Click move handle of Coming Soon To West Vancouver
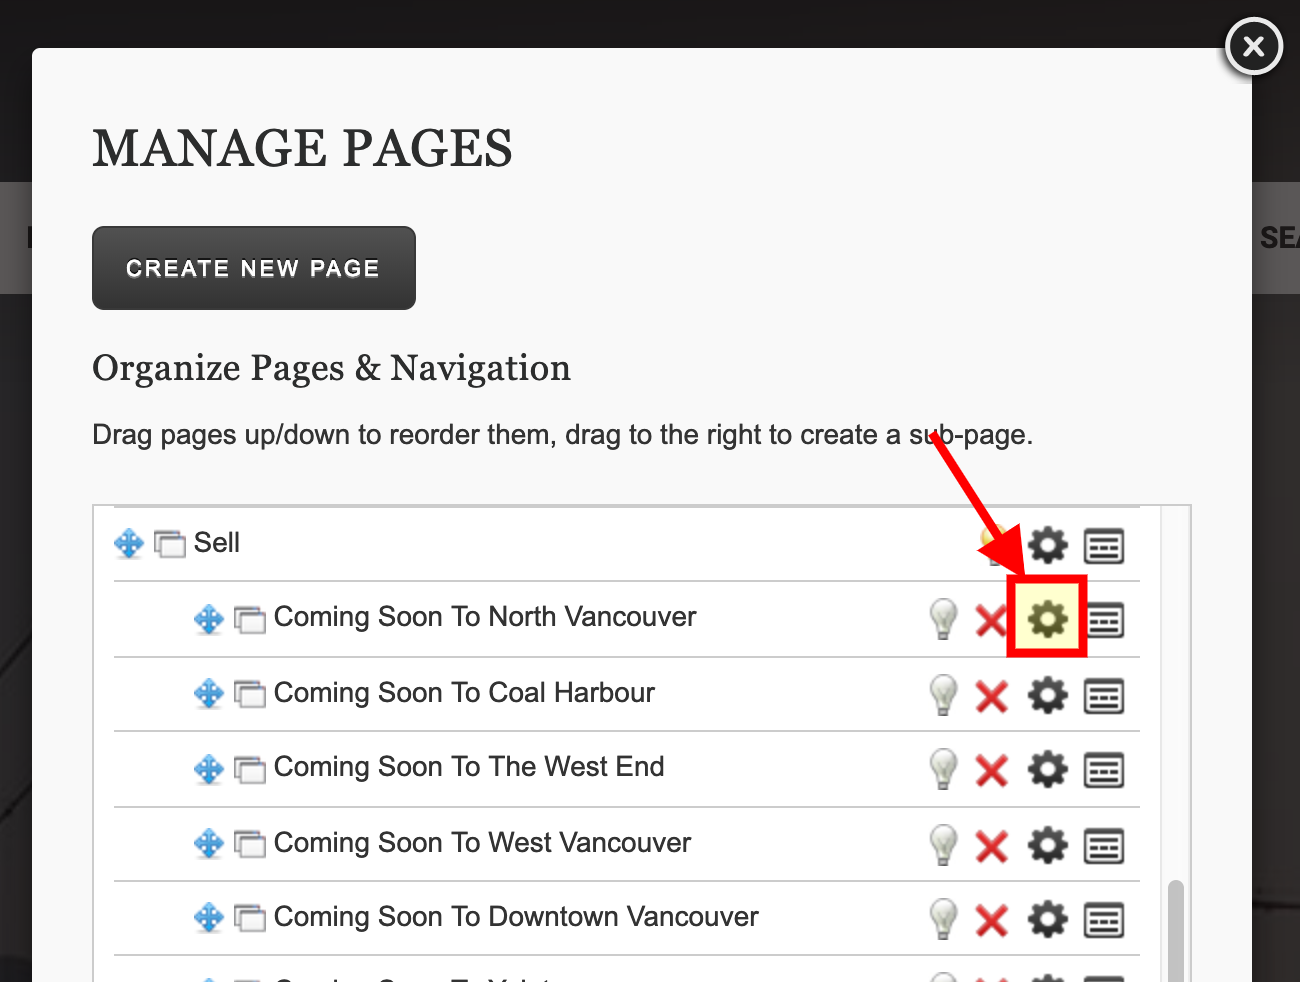The width and height of the screenshot is (1300, 982). click(209, 843)
